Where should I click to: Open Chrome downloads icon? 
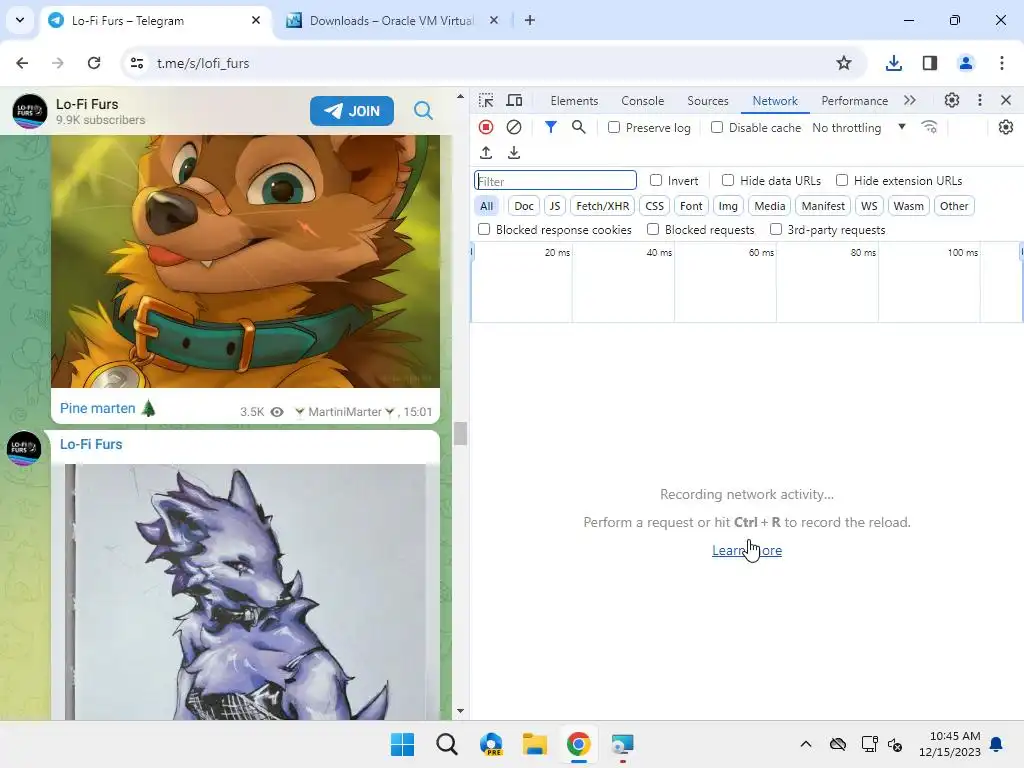coord(894,63)
